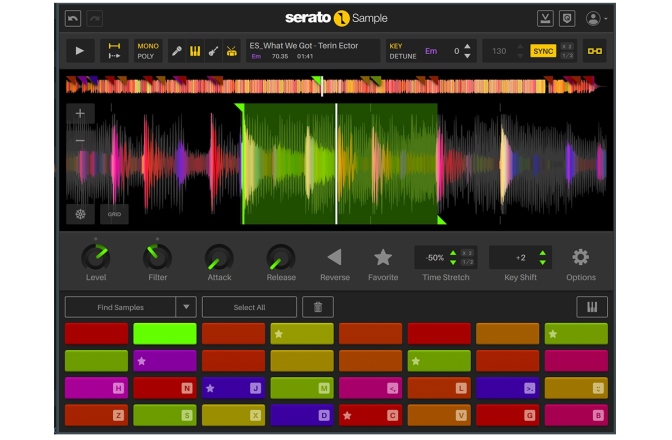The width and height of the screenshot is (672, 440).
Task: Click the overview waveform strip
Action: [x=334, y=86]
